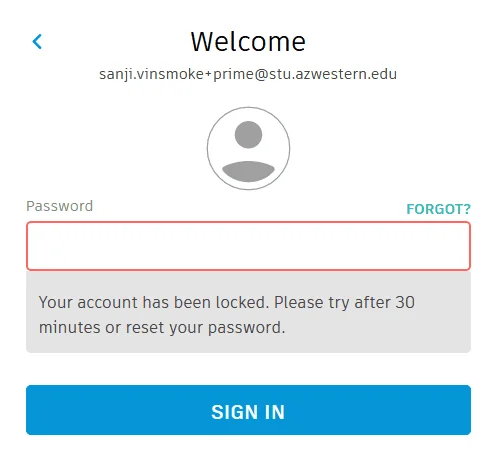Click the Password field label
The height and width of the screenshot is (454, 486).
pyautogui.click(x=60, y=206)
